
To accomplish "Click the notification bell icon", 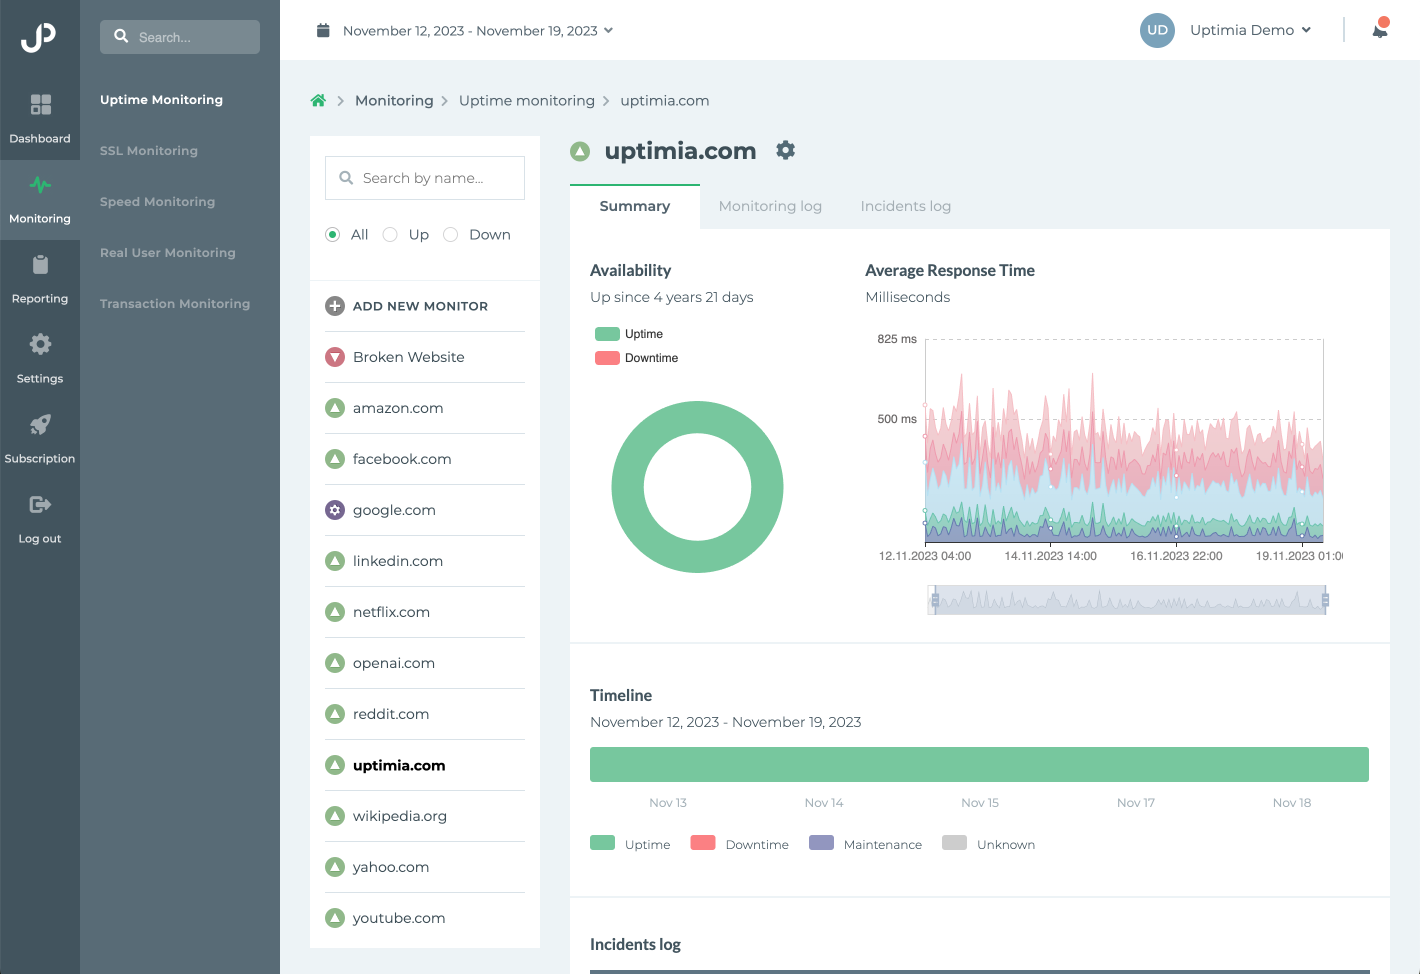I will tap(1380, 30).
